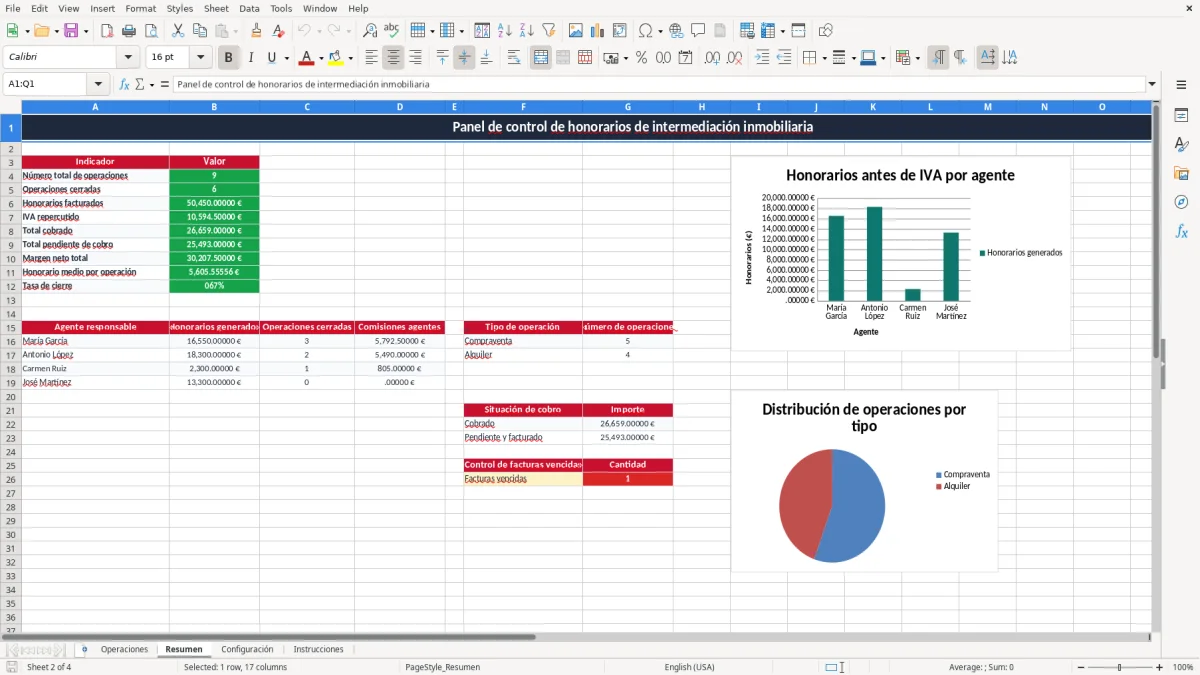
Task: Open the Calibri font name dropdown
Action: 128,58
